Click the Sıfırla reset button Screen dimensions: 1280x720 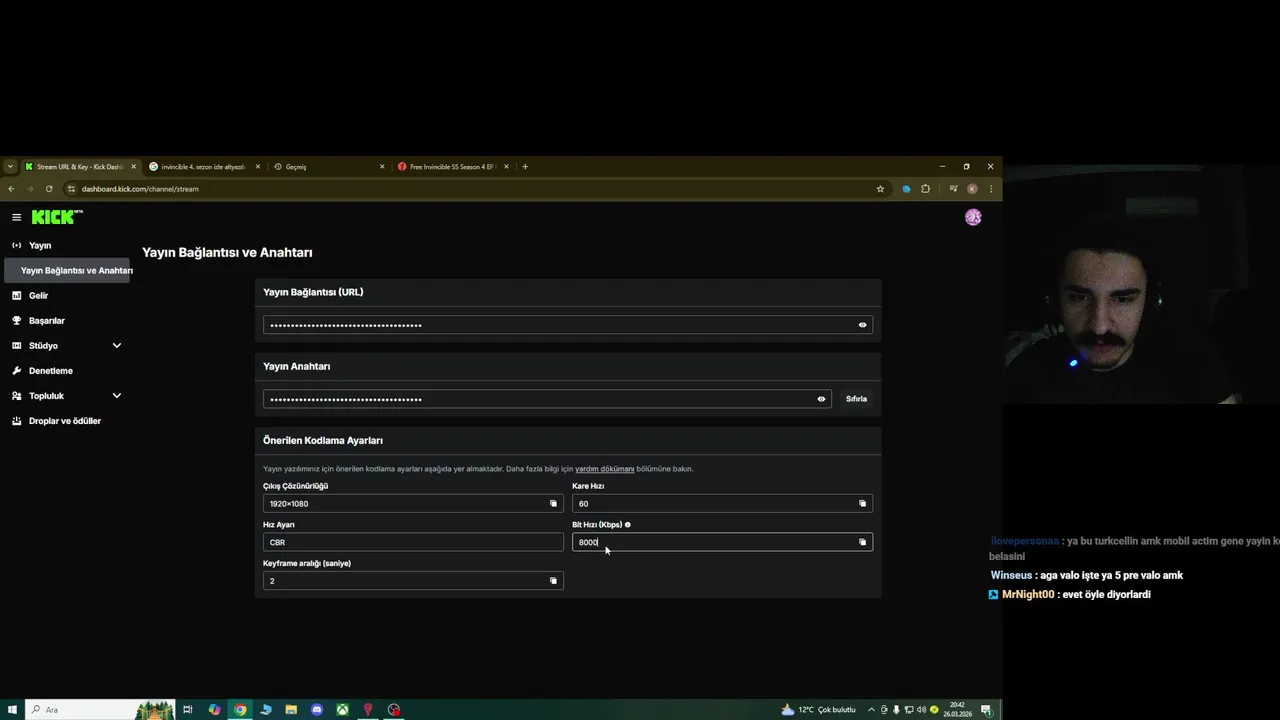[x=856, y=399]
